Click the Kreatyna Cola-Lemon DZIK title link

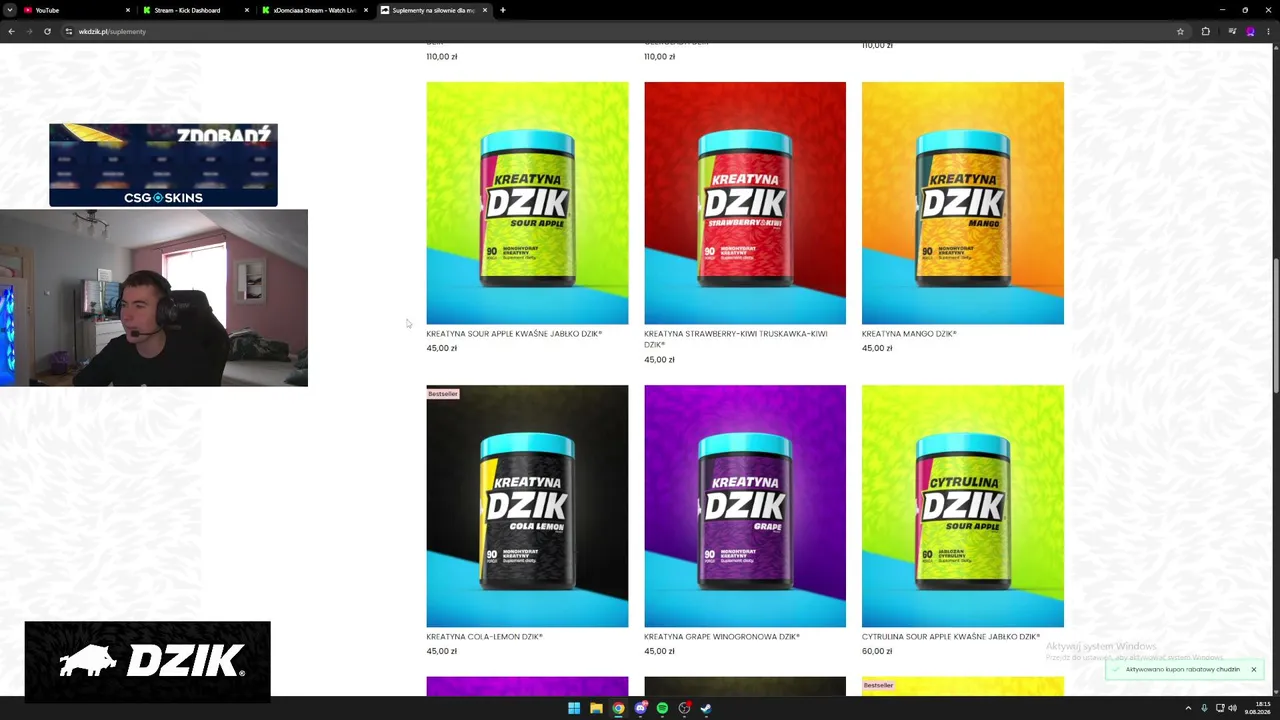click(484, 637)
